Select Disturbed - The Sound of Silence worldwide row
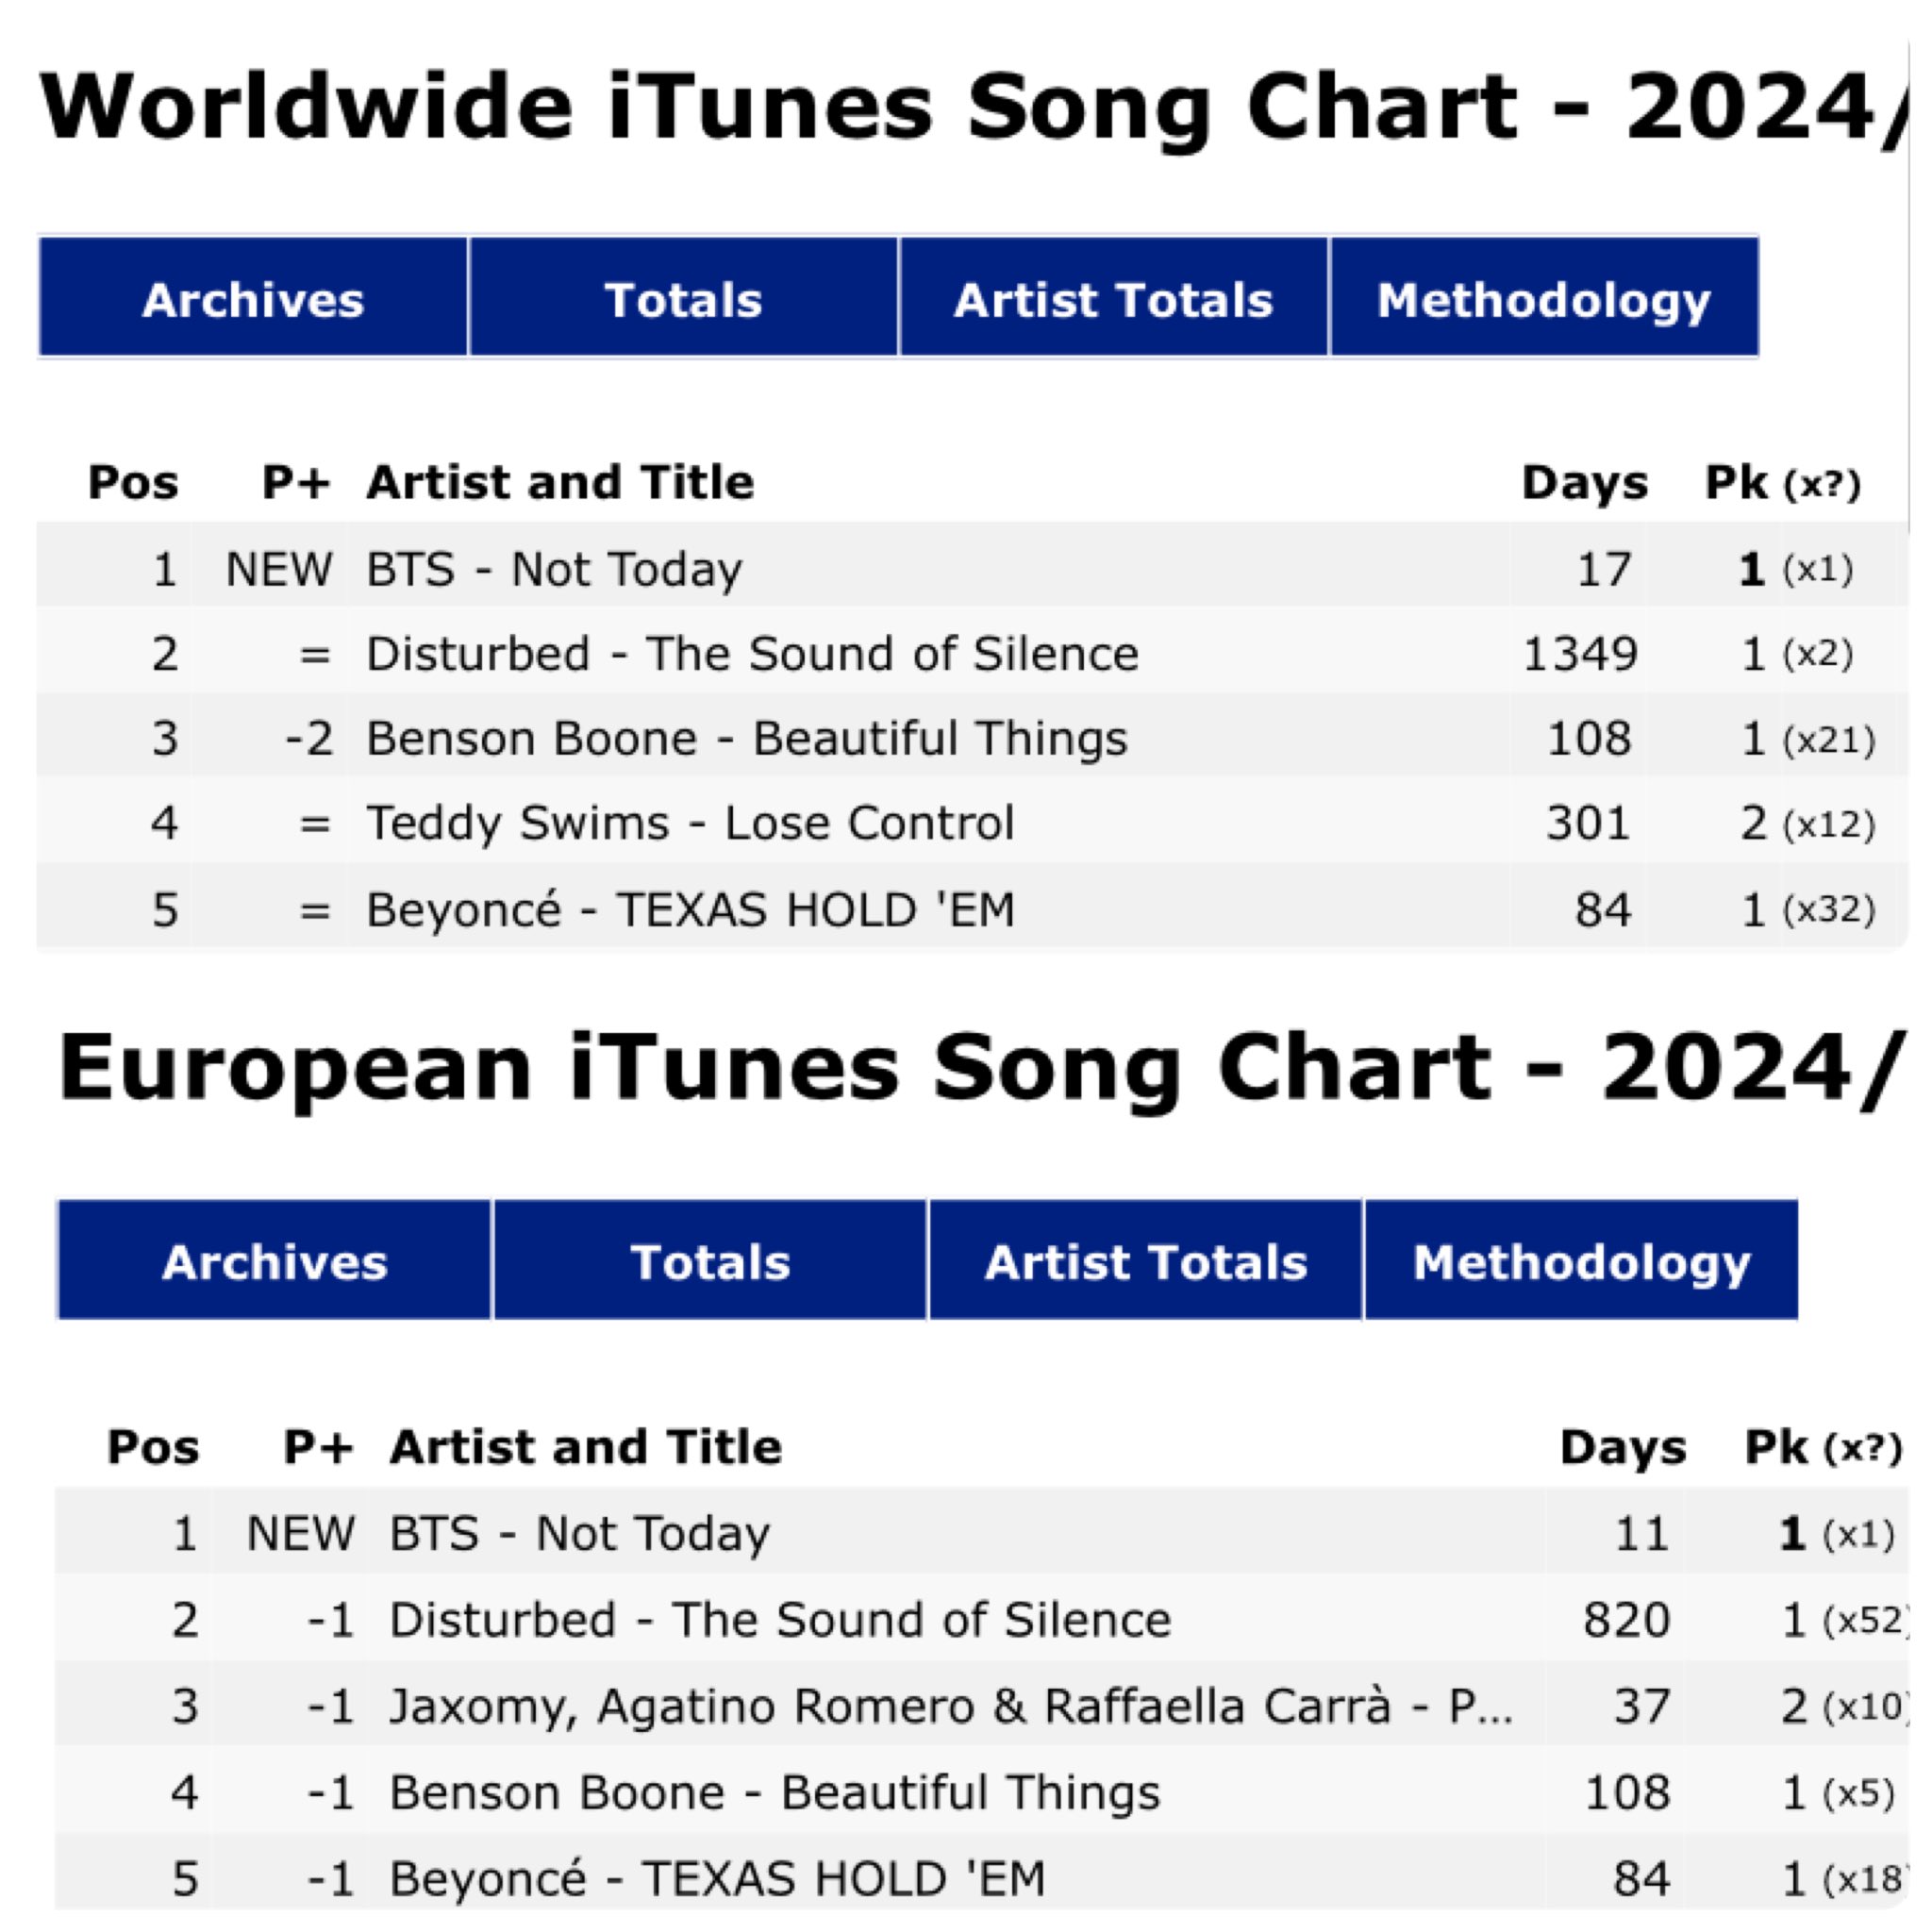Viewport: 1932px width, 1932px height. [x=972, y=653]
